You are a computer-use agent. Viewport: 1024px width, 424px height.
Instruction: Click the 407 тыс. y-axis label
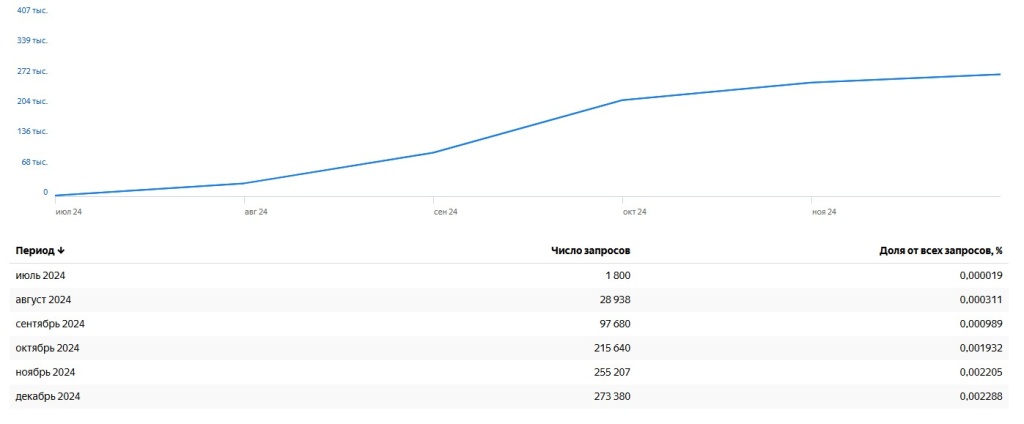pos(32,10)
